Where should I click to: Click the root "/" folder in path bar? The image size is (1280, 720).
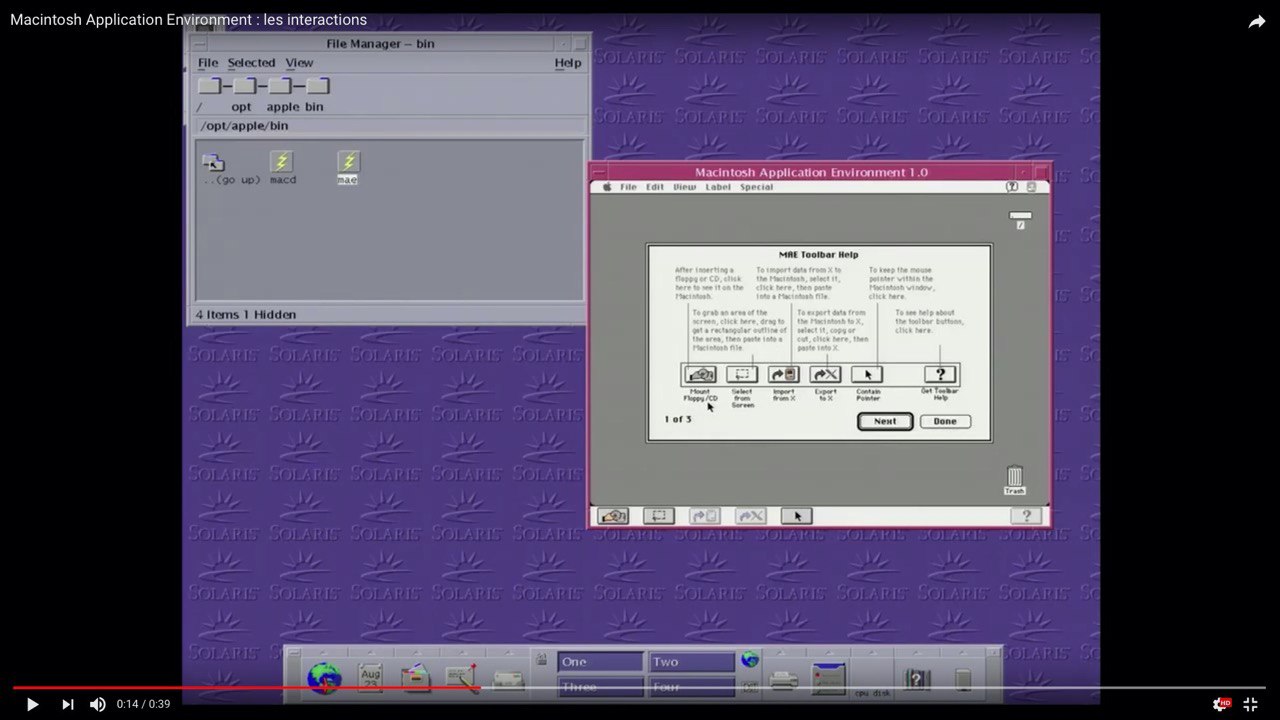(208, 87)
